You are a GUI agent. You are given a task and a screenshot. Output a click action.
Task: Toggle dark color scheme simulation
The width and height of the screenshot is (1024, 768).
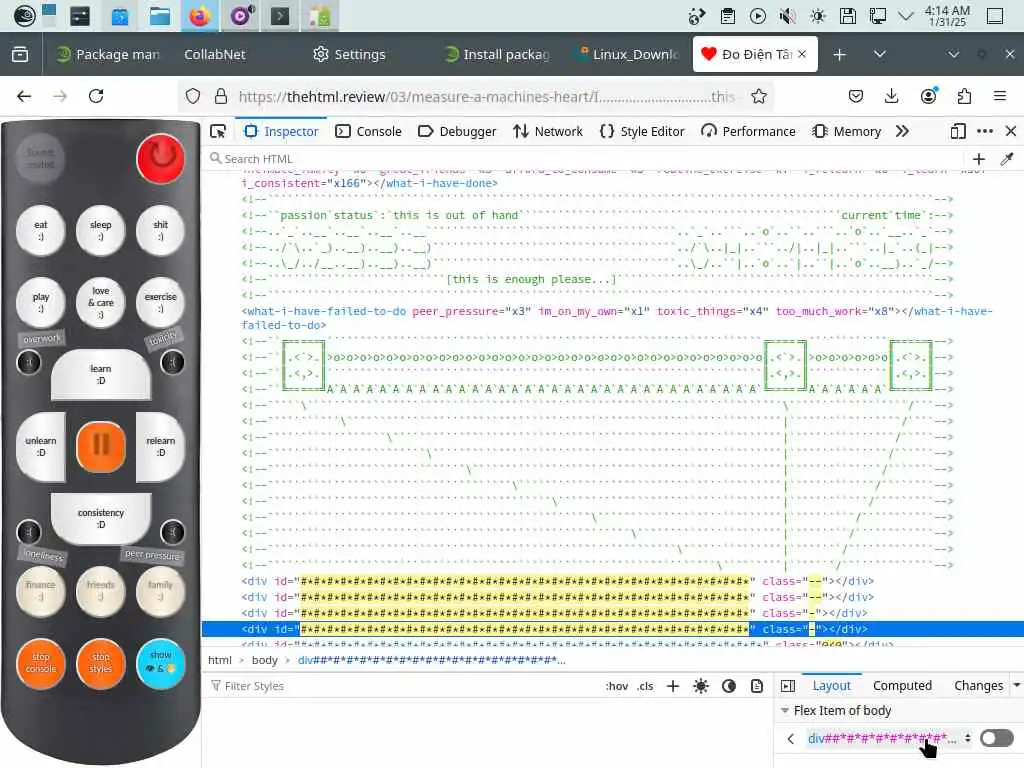[729, 686]
